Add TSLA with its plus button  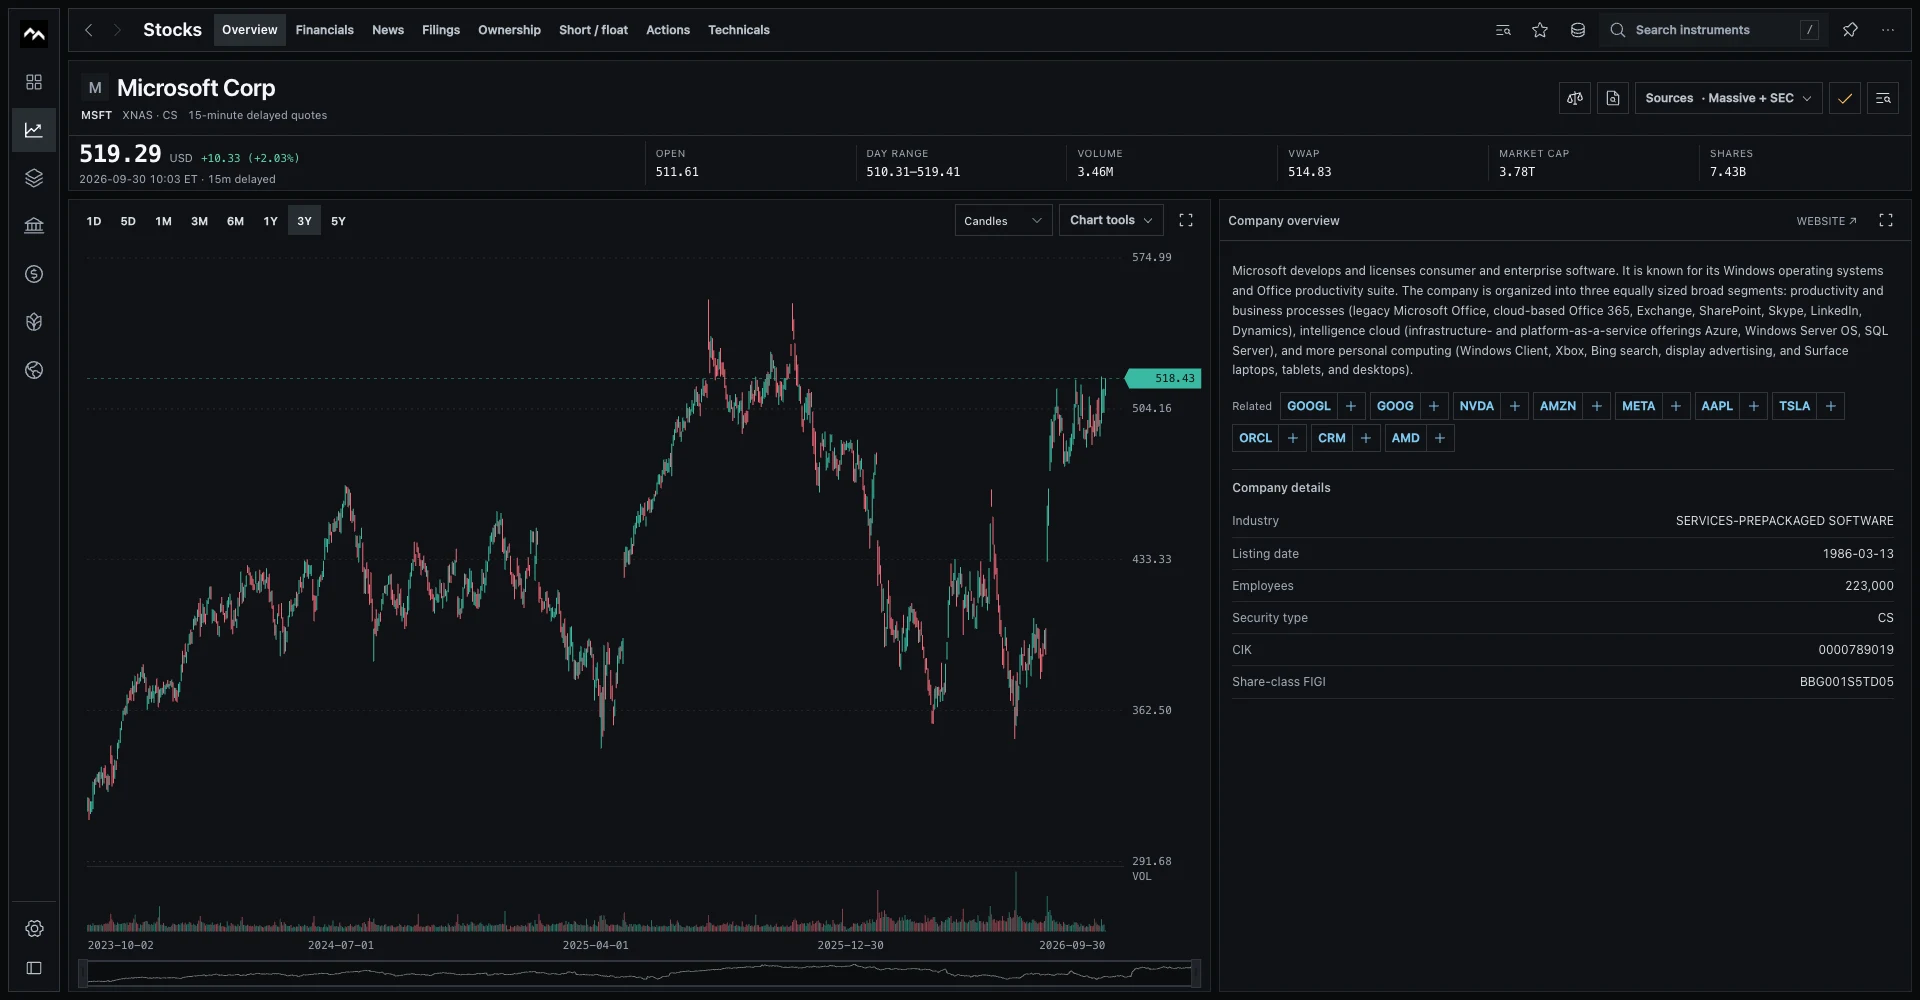point(1831,406)
